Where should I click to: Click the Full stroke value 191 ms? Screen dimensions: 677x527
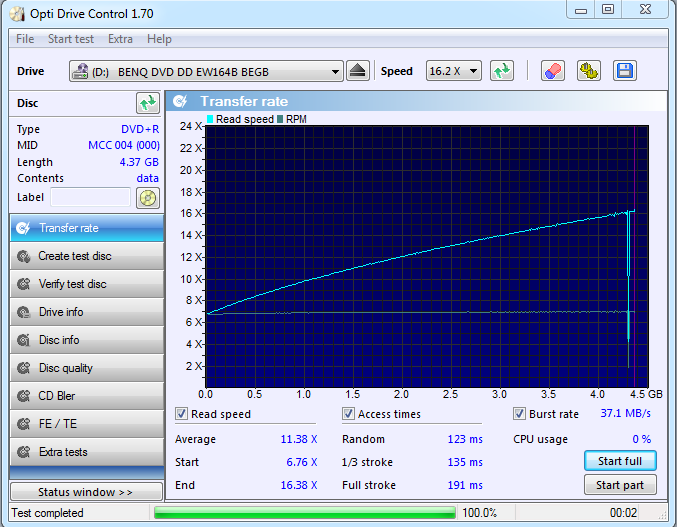pos(465,485)
